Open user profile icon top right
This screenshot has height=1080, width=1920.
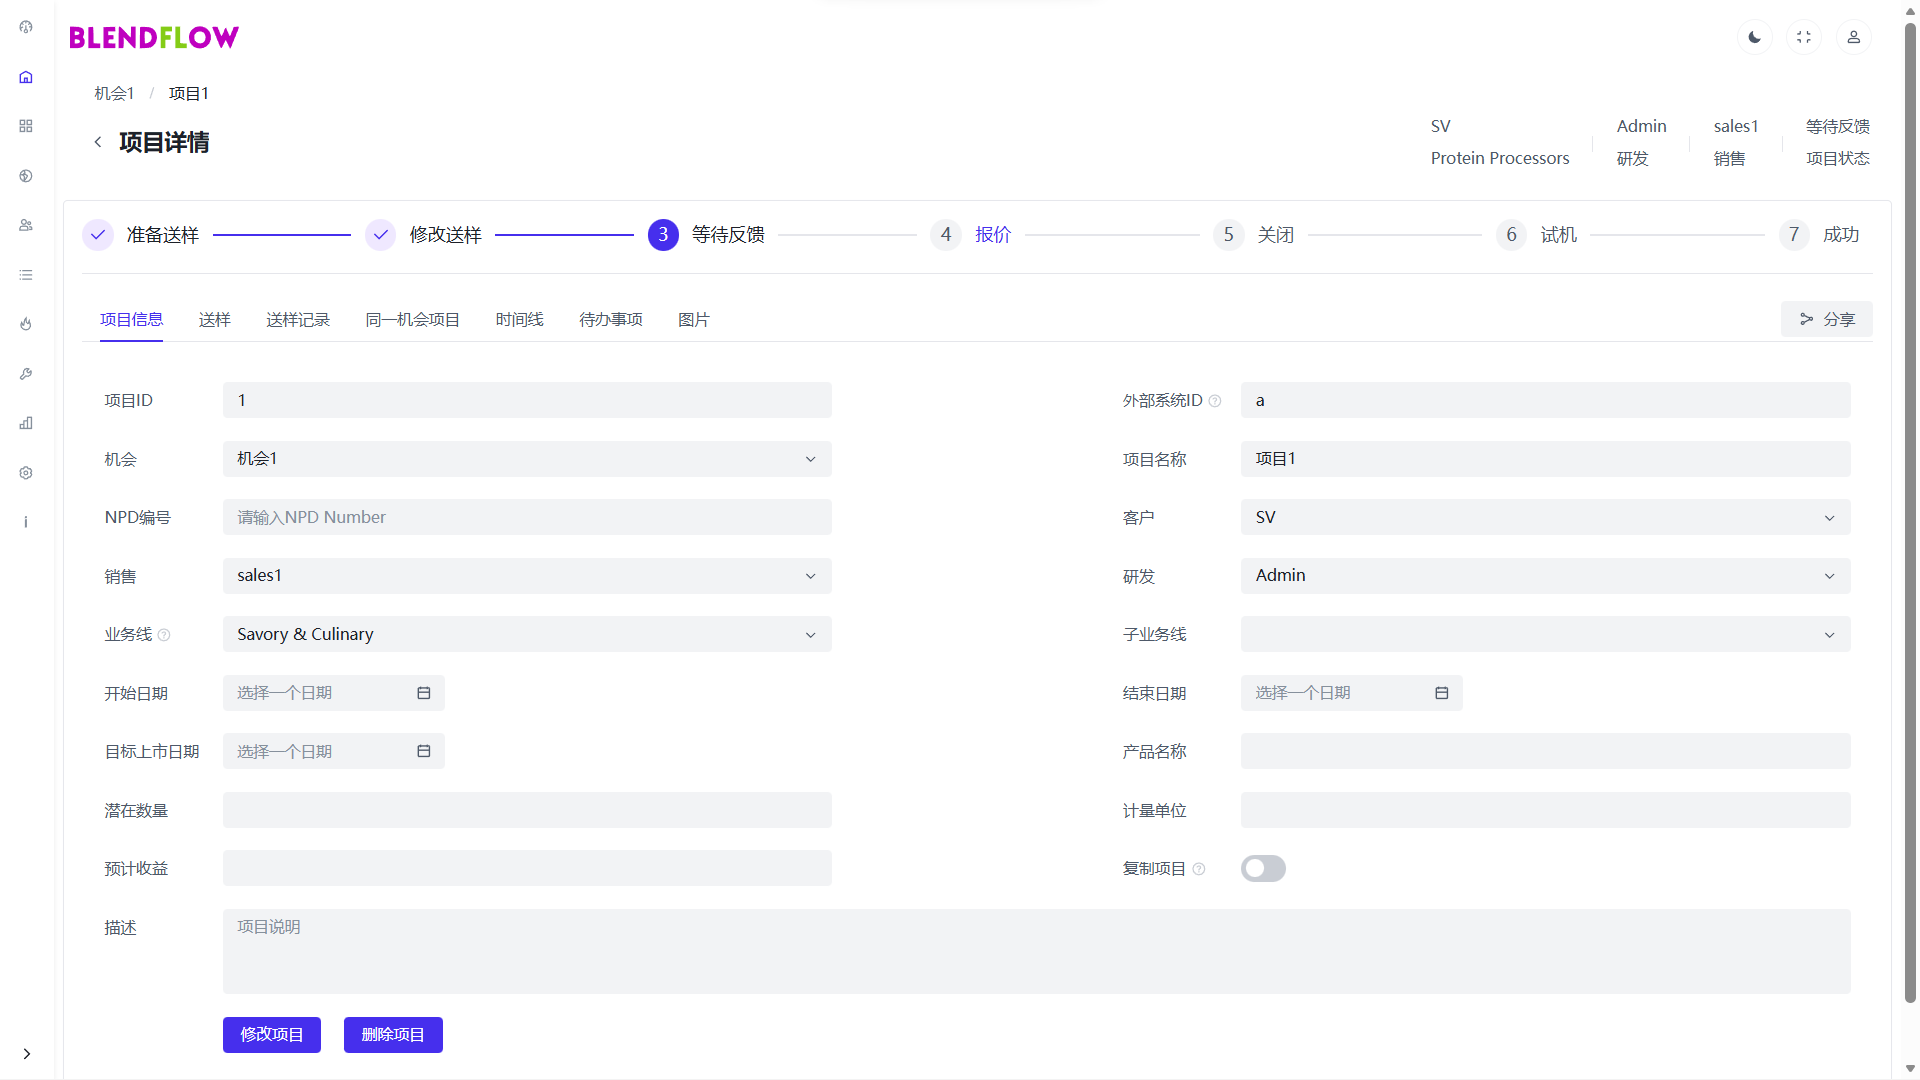[x=1853, y=37]
